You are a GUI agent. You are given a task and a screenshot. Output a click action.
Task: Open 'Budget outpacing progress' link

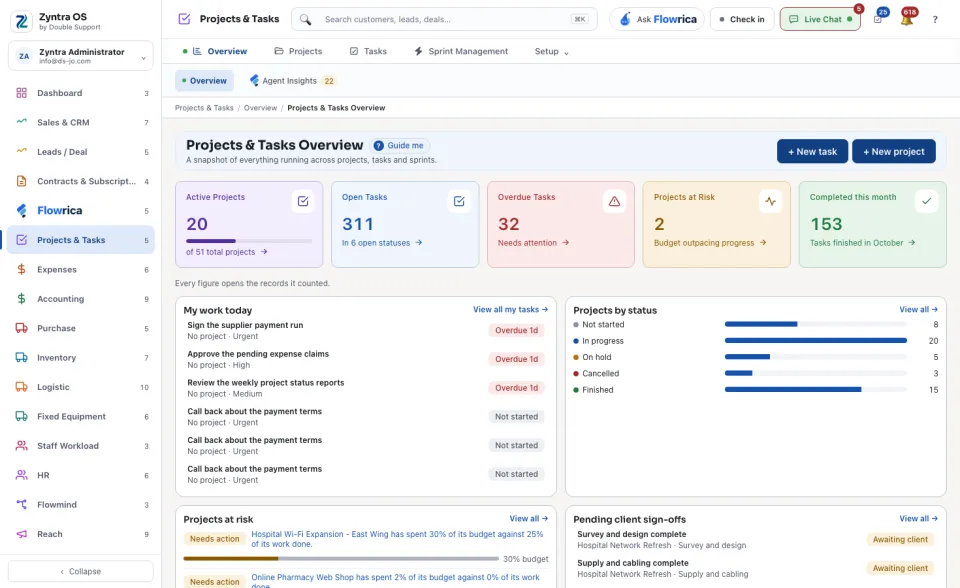point(710,243)
